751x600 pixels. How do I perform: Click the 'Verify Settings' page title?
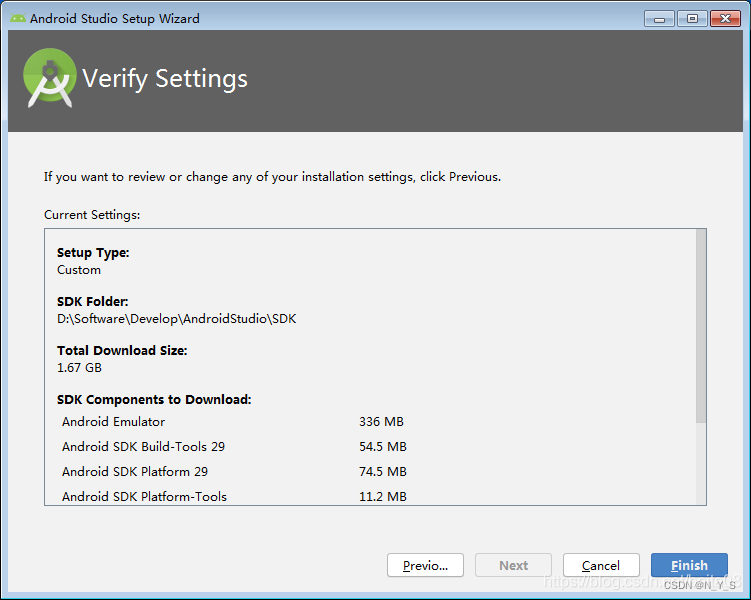pos(165,79)
